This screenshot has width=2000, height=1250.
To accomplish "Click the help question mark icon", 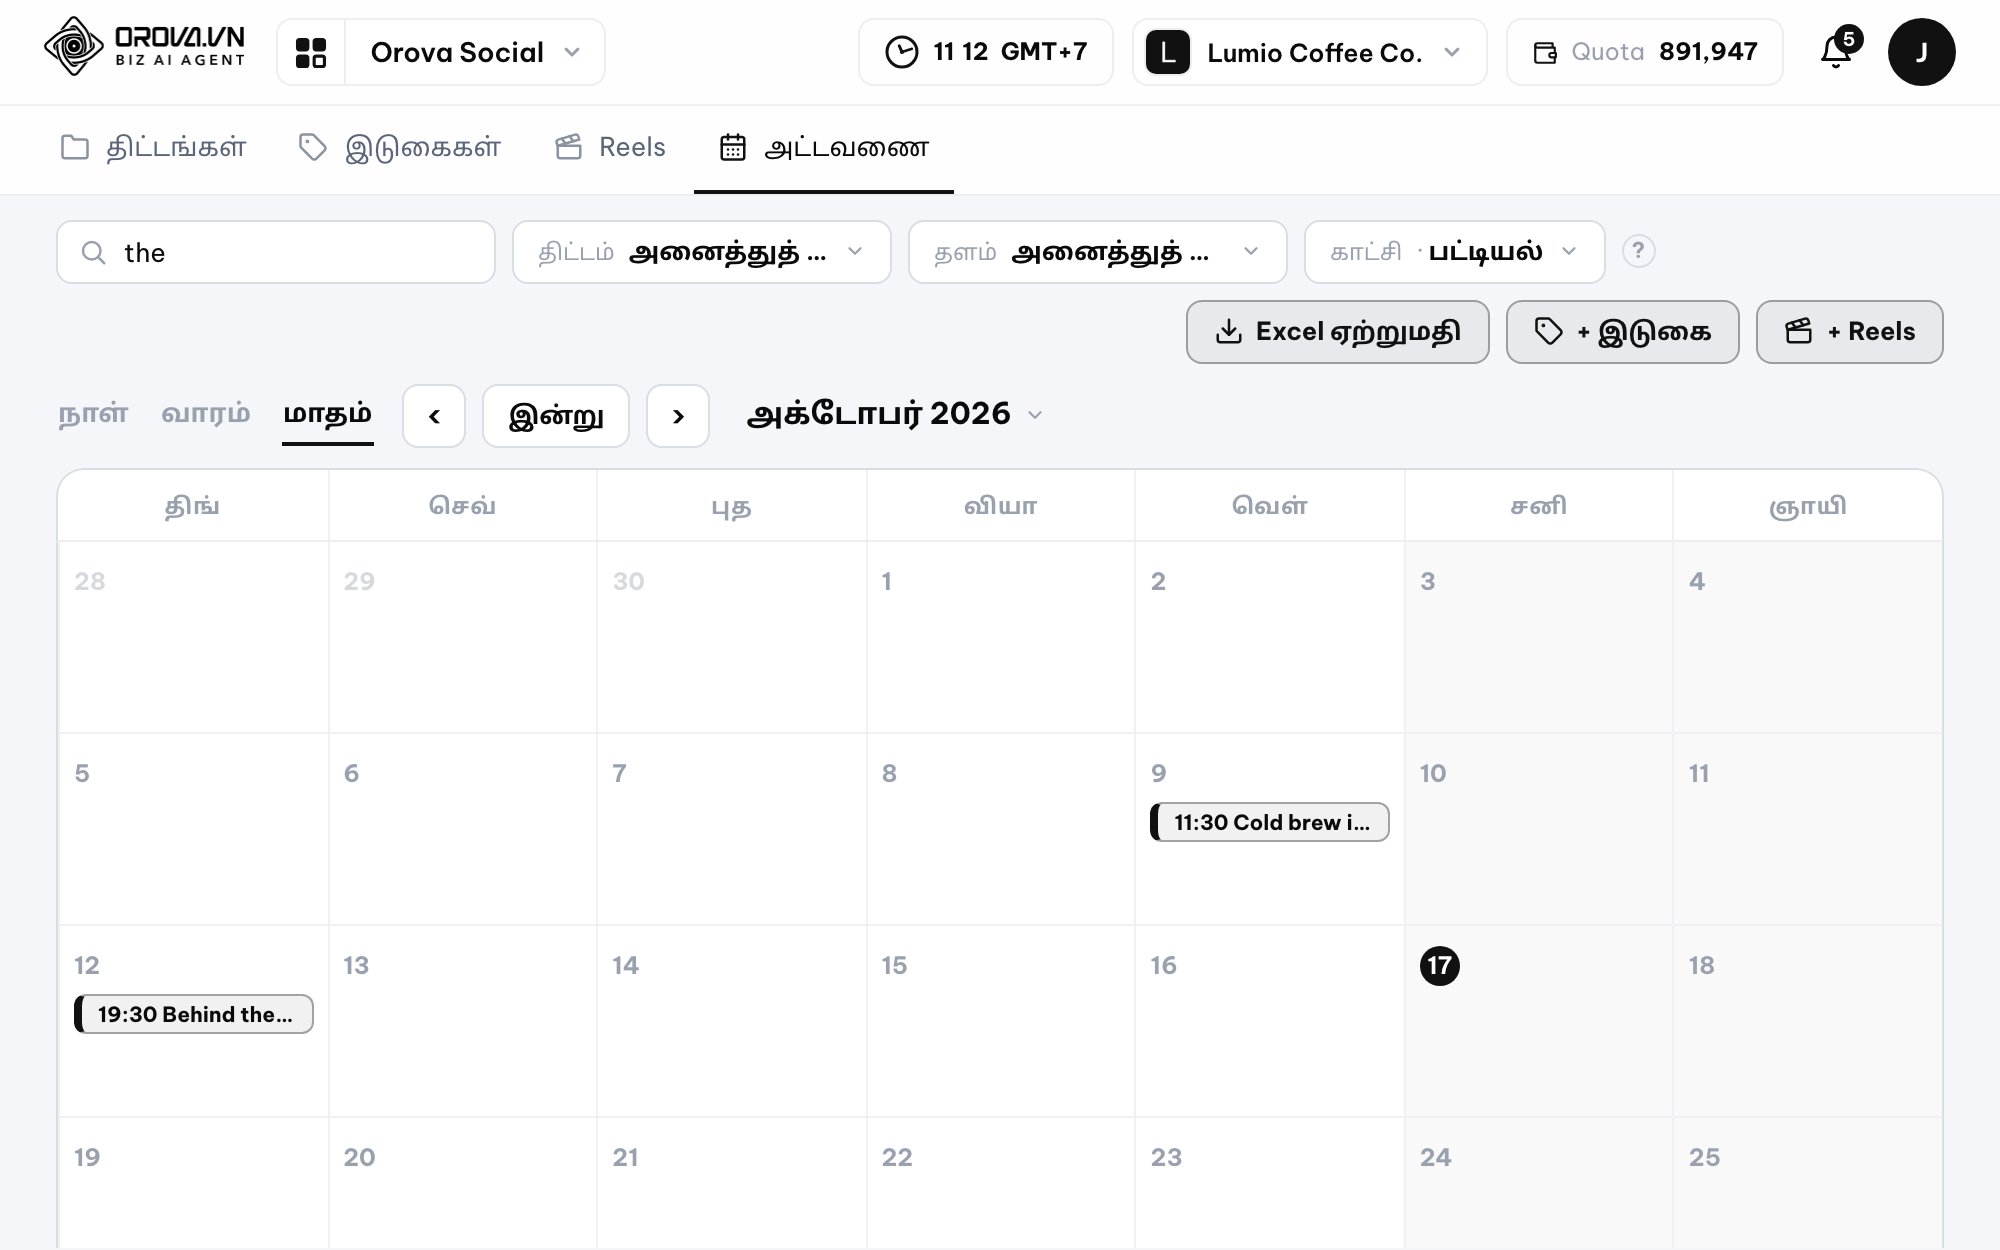I will (x=1638, y=251).
